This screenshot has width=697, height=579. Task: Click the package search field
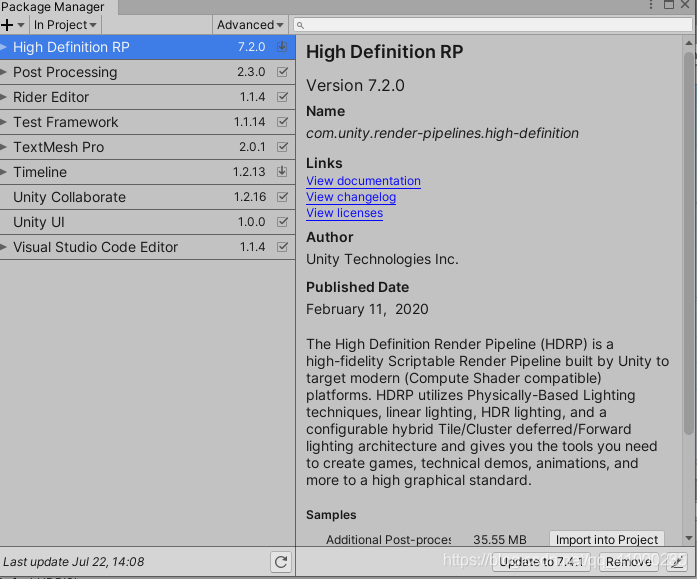(x=493, y=25)
